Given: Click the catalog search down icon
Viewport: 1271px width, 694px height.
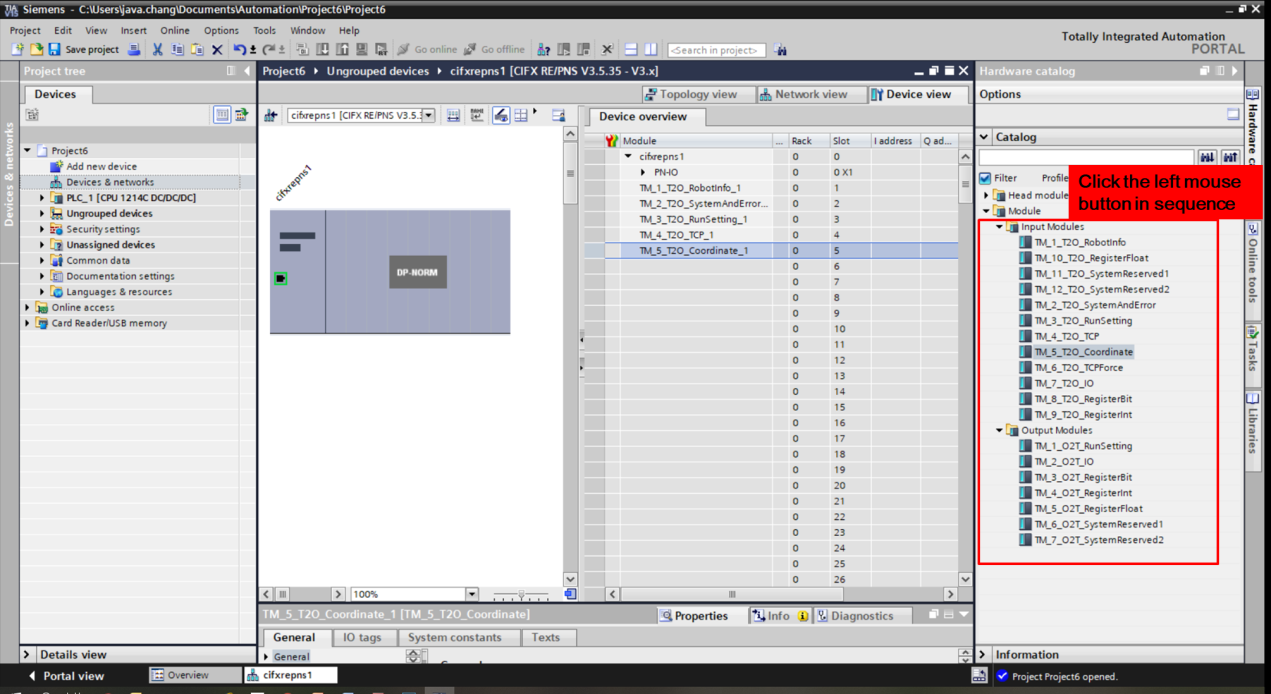Looking at the screenshot, I should [x=1207, y=157].
